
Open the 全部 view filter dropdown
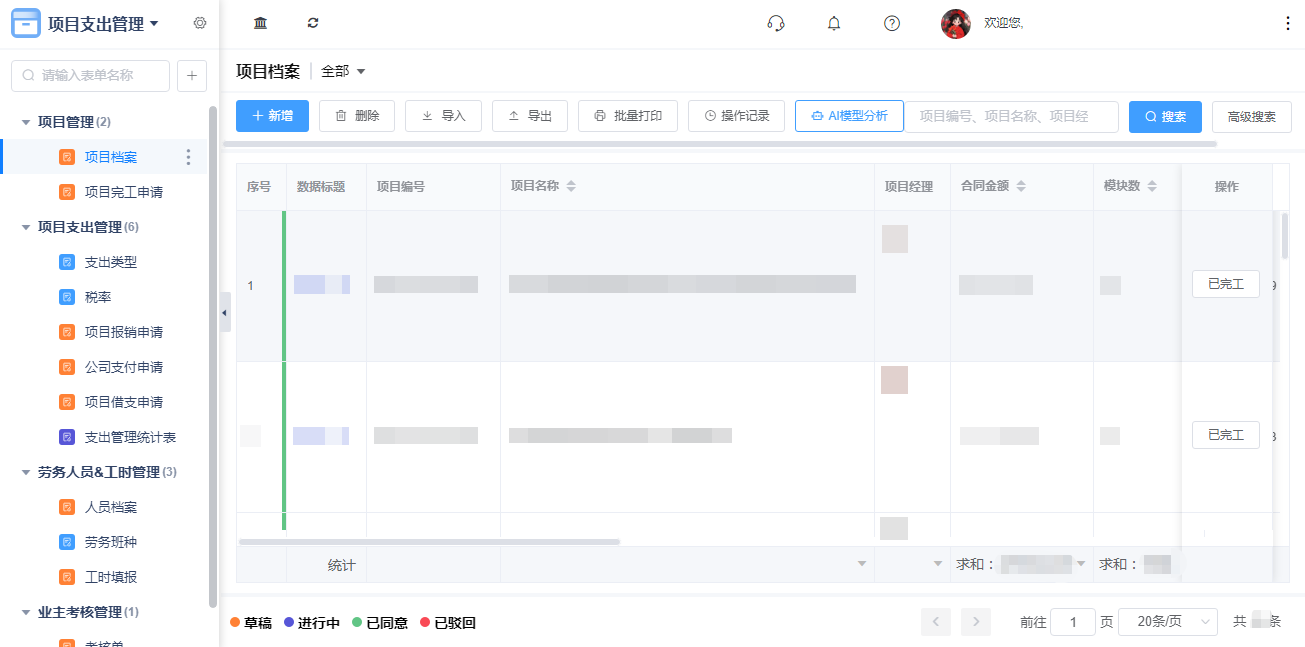(343, 72)
